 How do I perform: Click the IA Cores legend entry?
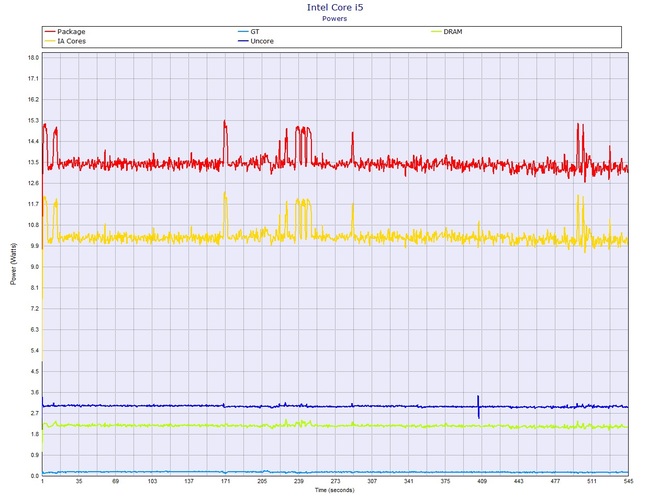click(65, 41)
